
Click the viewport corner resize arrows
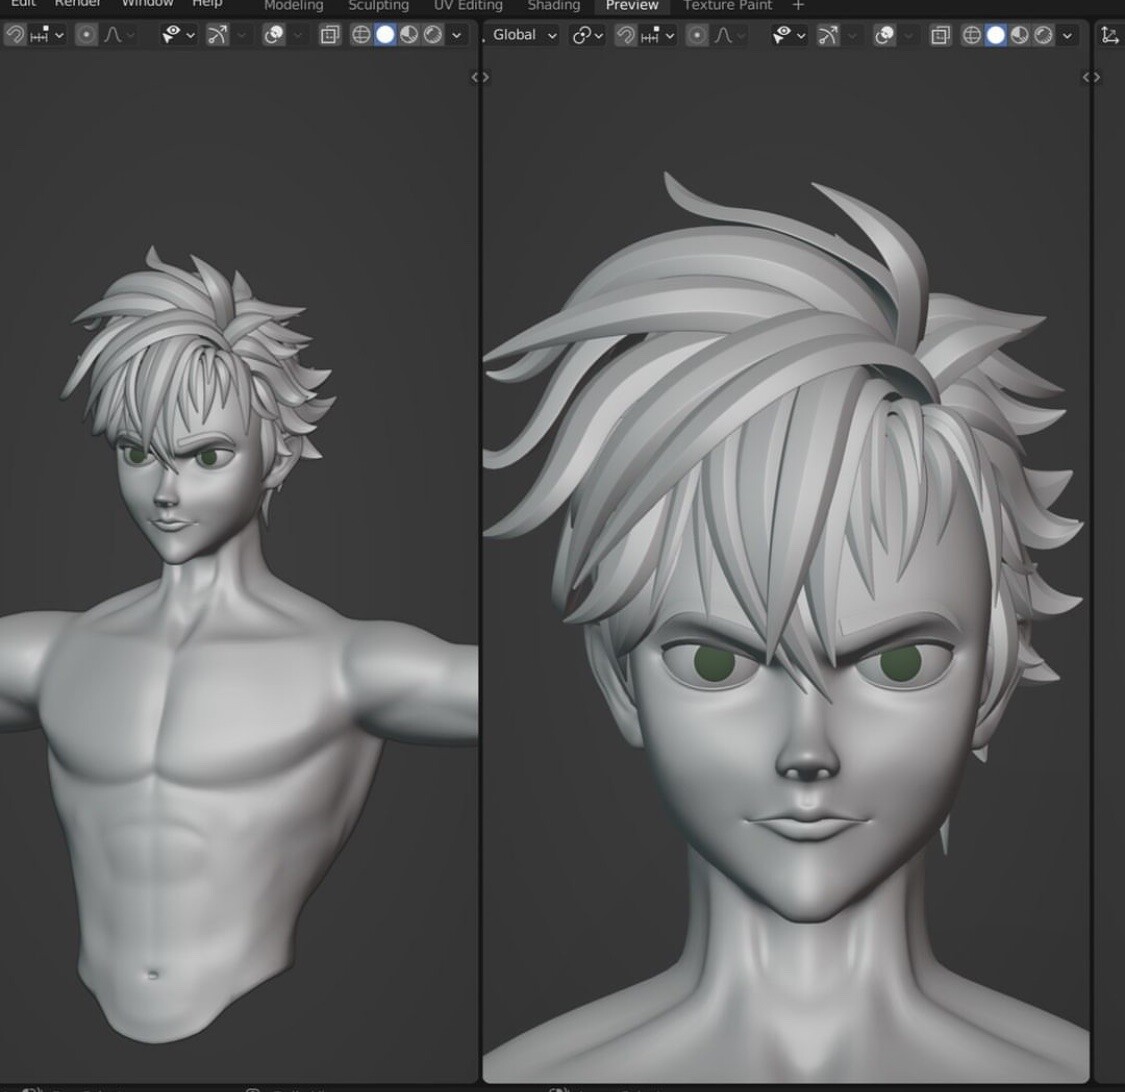click(x=480, y=75)
